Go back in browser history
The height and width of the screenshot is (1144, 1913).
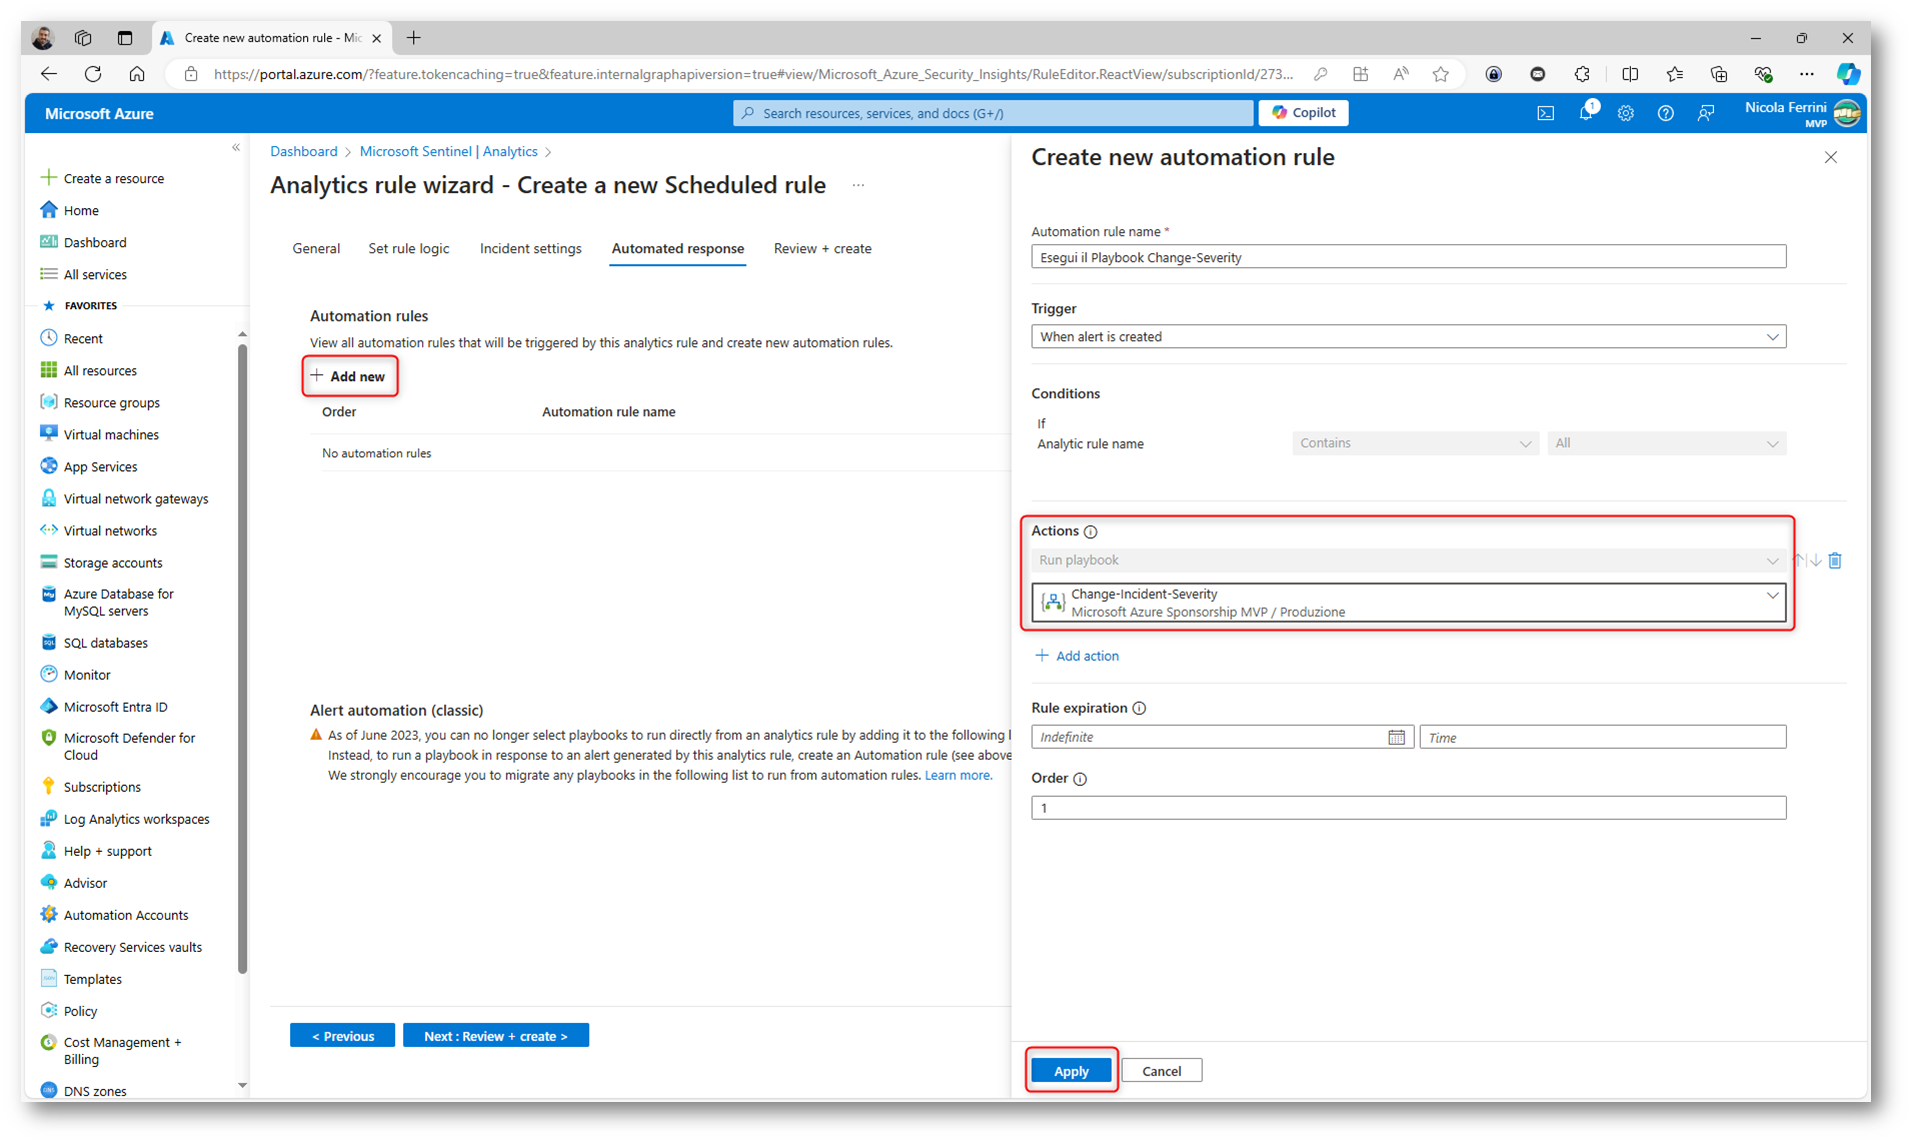point(49,74)
